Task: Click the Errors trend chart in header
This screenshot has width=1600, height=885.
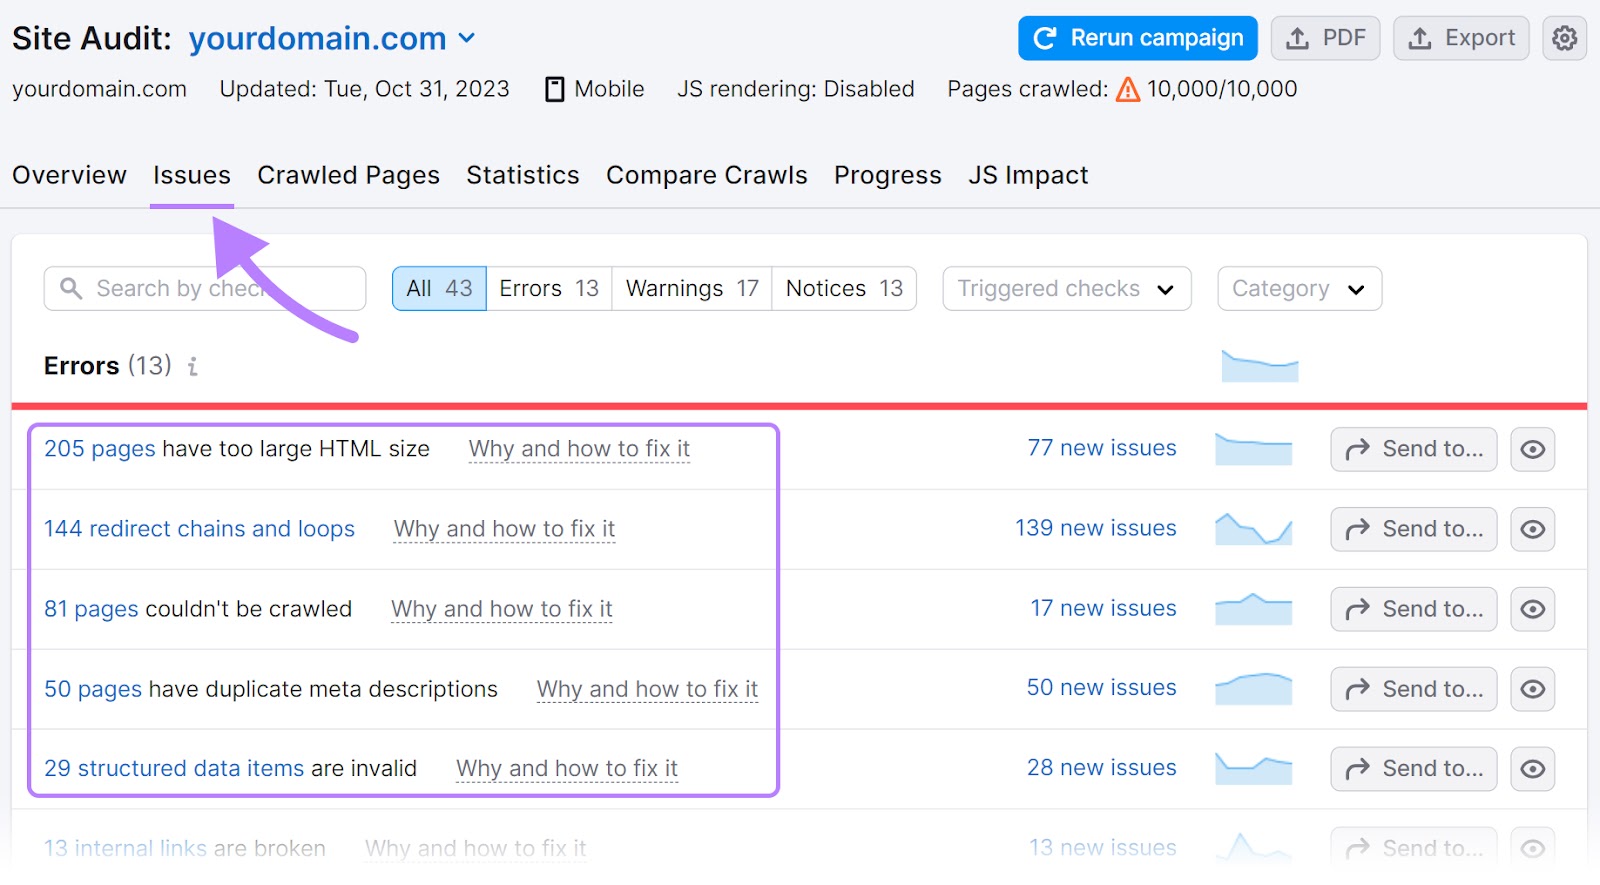Action: [x=1259, y=366]
